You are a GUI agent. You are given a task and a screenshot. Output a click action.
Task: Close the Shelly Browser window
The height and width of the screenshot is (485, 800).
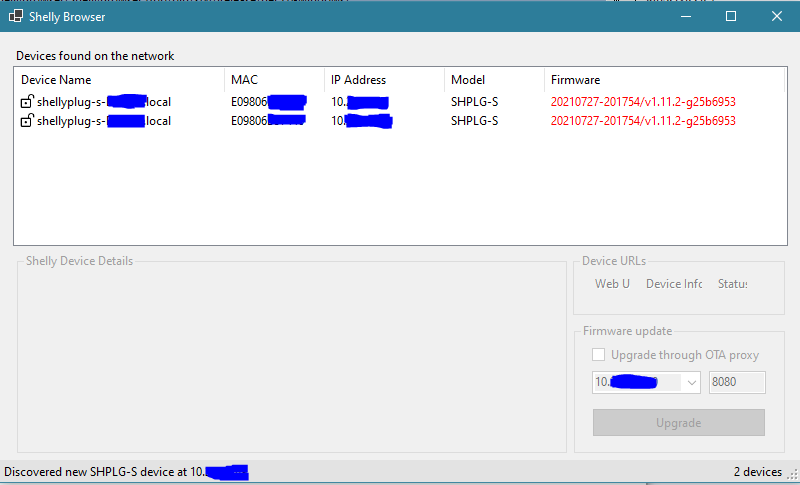777,16
